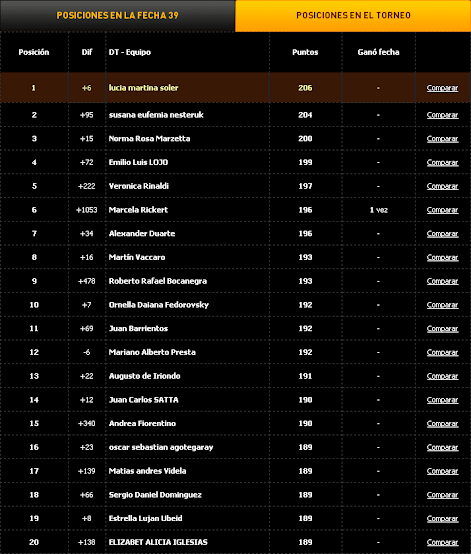Select team name Matias andres Videla
This screenshot has width=471, height=554.
pyautogui.click(x=147, y=471)
